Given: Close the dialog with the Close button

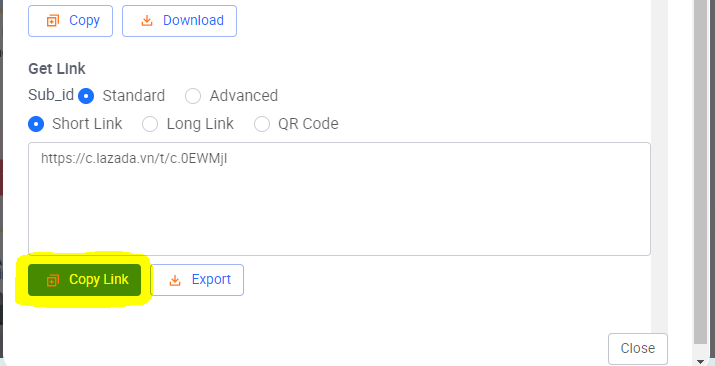Looking at the screenshot, I should coord(637,349).
